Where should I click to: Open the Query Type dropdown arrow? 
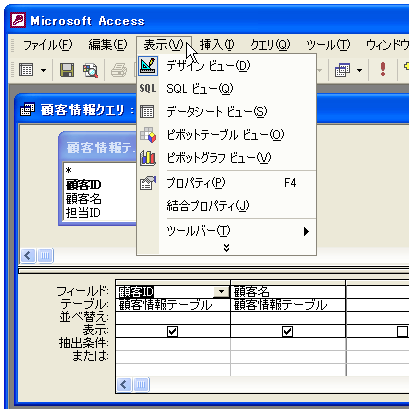(359, 70)
